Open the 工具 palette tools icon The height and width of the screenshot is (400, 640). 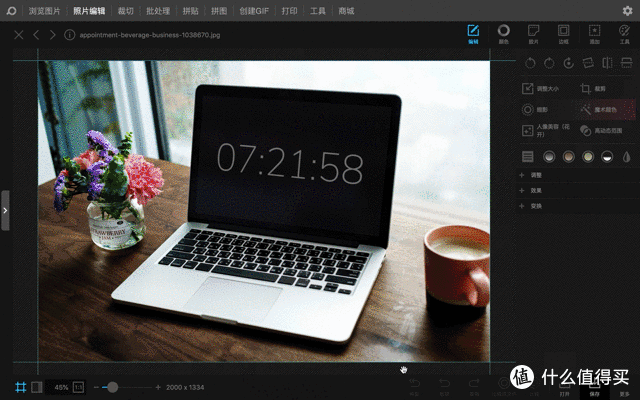tap(624, 34)
